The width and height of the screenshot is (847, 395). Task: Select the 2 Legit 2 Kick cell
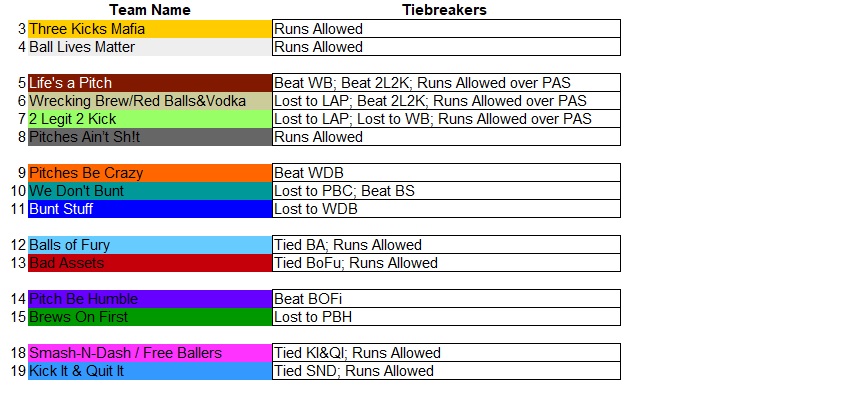pos(150,119)
